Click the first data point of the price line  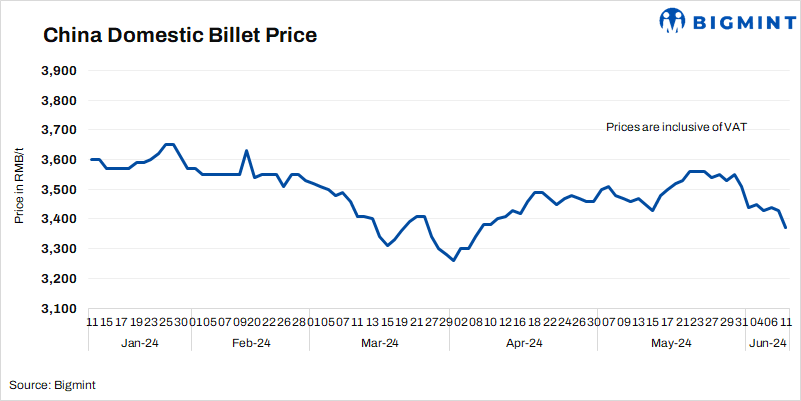tap(91, 160)
